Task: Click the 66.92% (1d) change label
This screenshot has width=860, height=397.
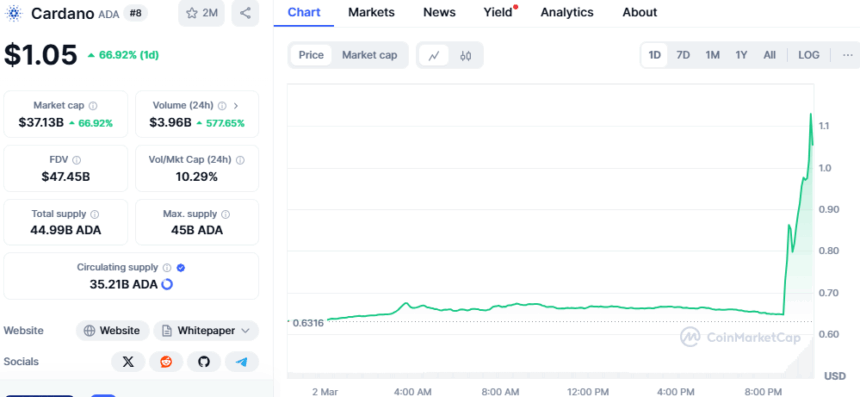Action: [x=123, y=55]
